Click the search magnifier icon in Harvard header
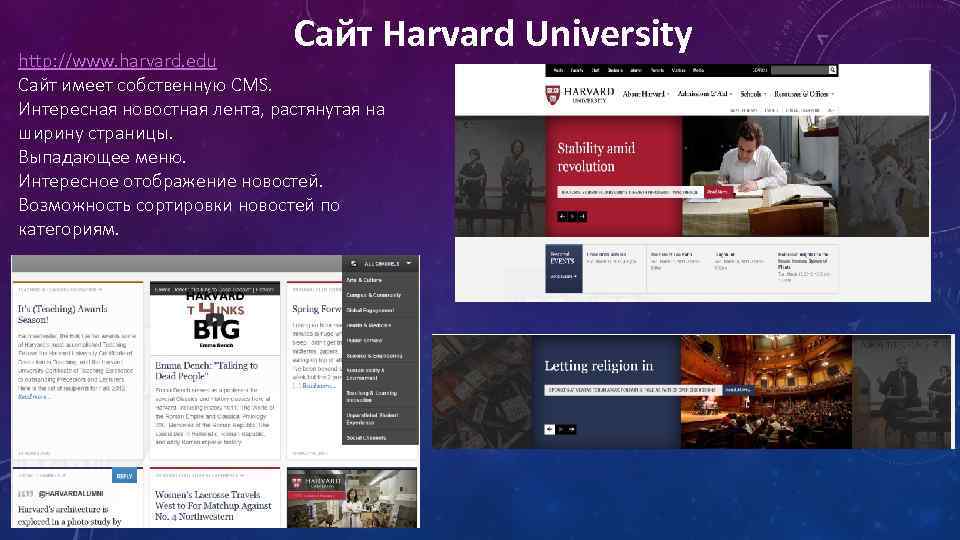 [x=832, y=70]
